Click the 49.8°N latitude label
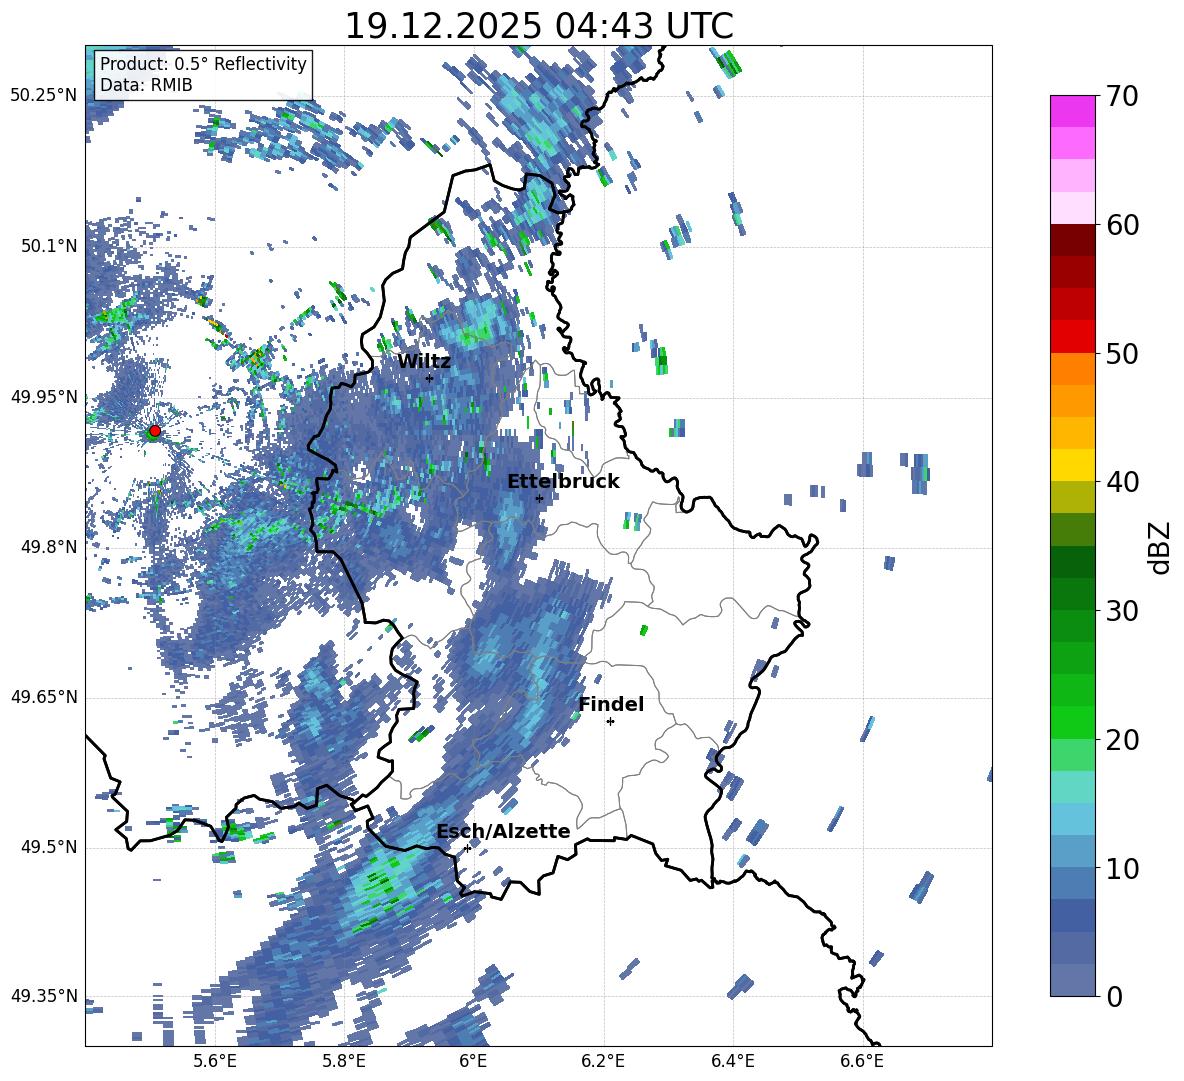Viewport: 1184px width, 1081px height. [x=49, y=547]
